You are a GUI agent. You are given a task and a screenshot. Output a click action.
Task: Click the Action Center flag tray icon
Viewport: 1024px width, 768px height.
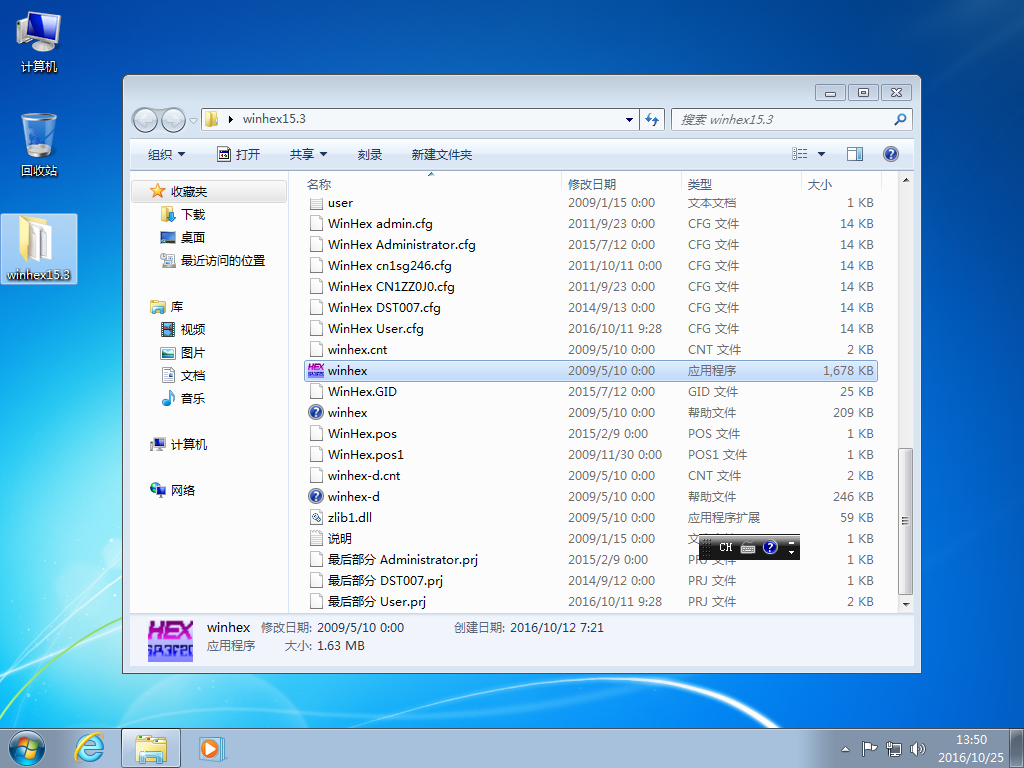coord(869,749)
